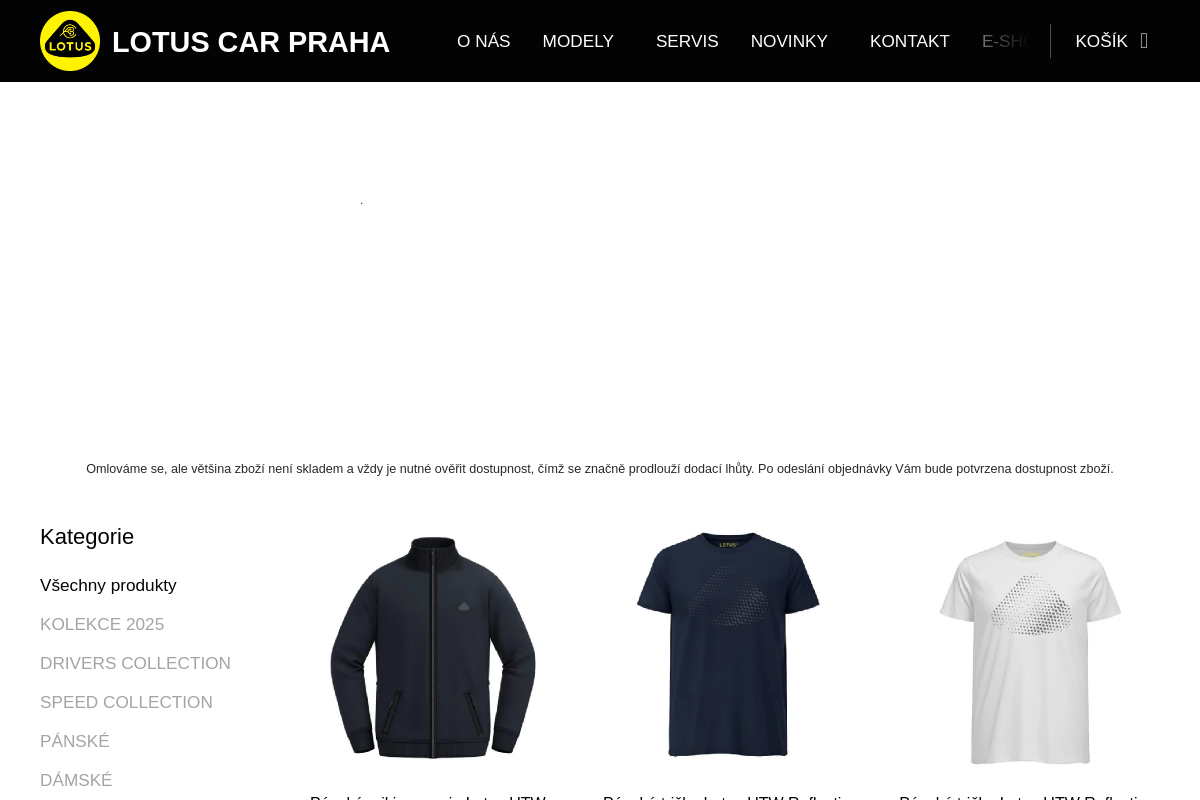The image size is (1200, 800).
Task: Click the yellow Lotus logo icon
Action: click(70, 41)
